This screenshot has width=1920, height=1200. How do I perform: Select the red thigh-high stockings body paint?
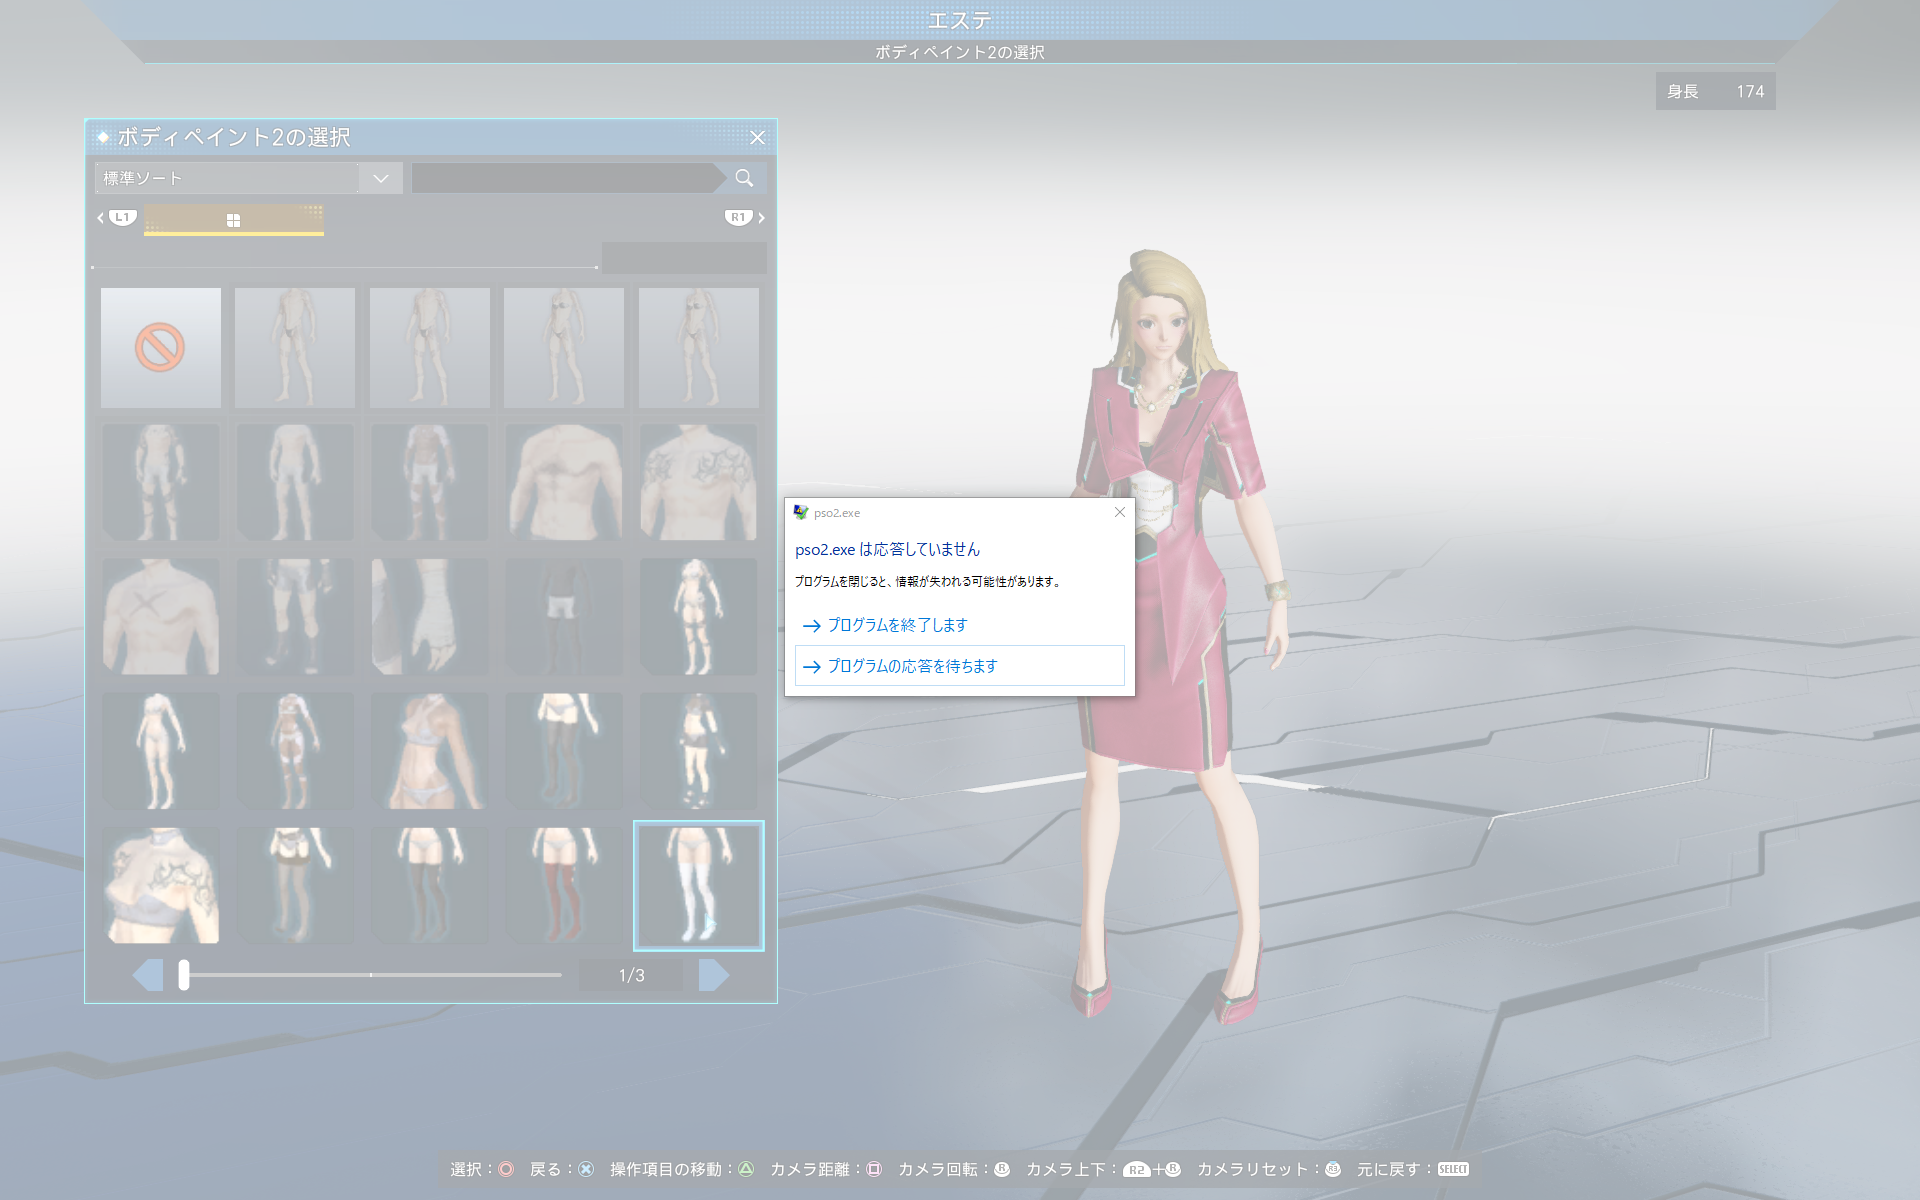pos(564,886)
